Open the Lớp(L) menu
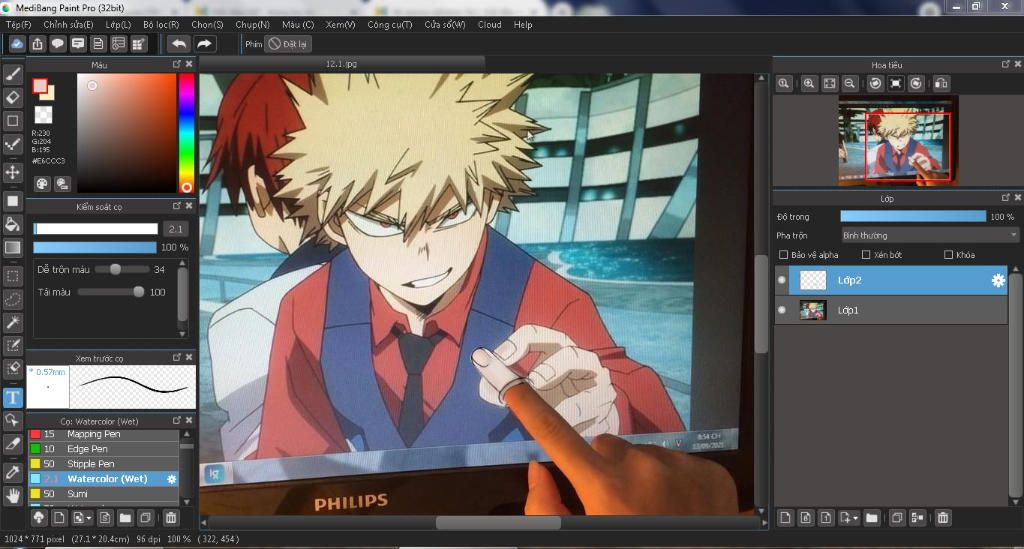The width and height of the screenshot is (1024, 549). pyautogui.click(x=118, y=25)
